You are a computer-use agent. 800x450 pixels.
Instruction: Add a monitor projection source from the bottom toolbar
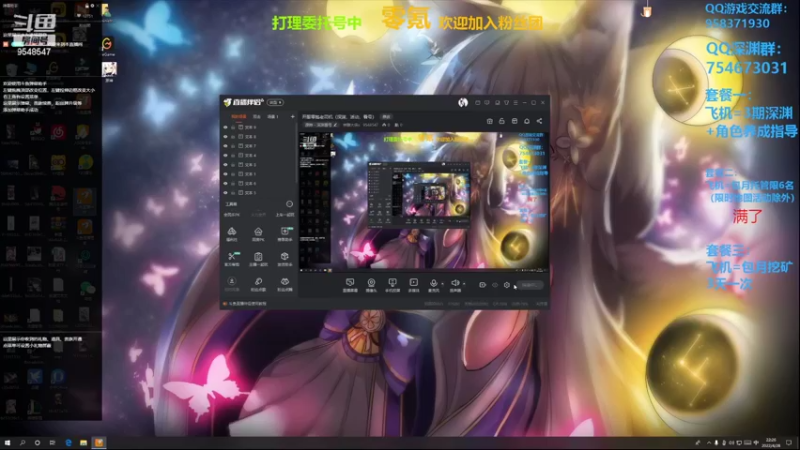392,285
